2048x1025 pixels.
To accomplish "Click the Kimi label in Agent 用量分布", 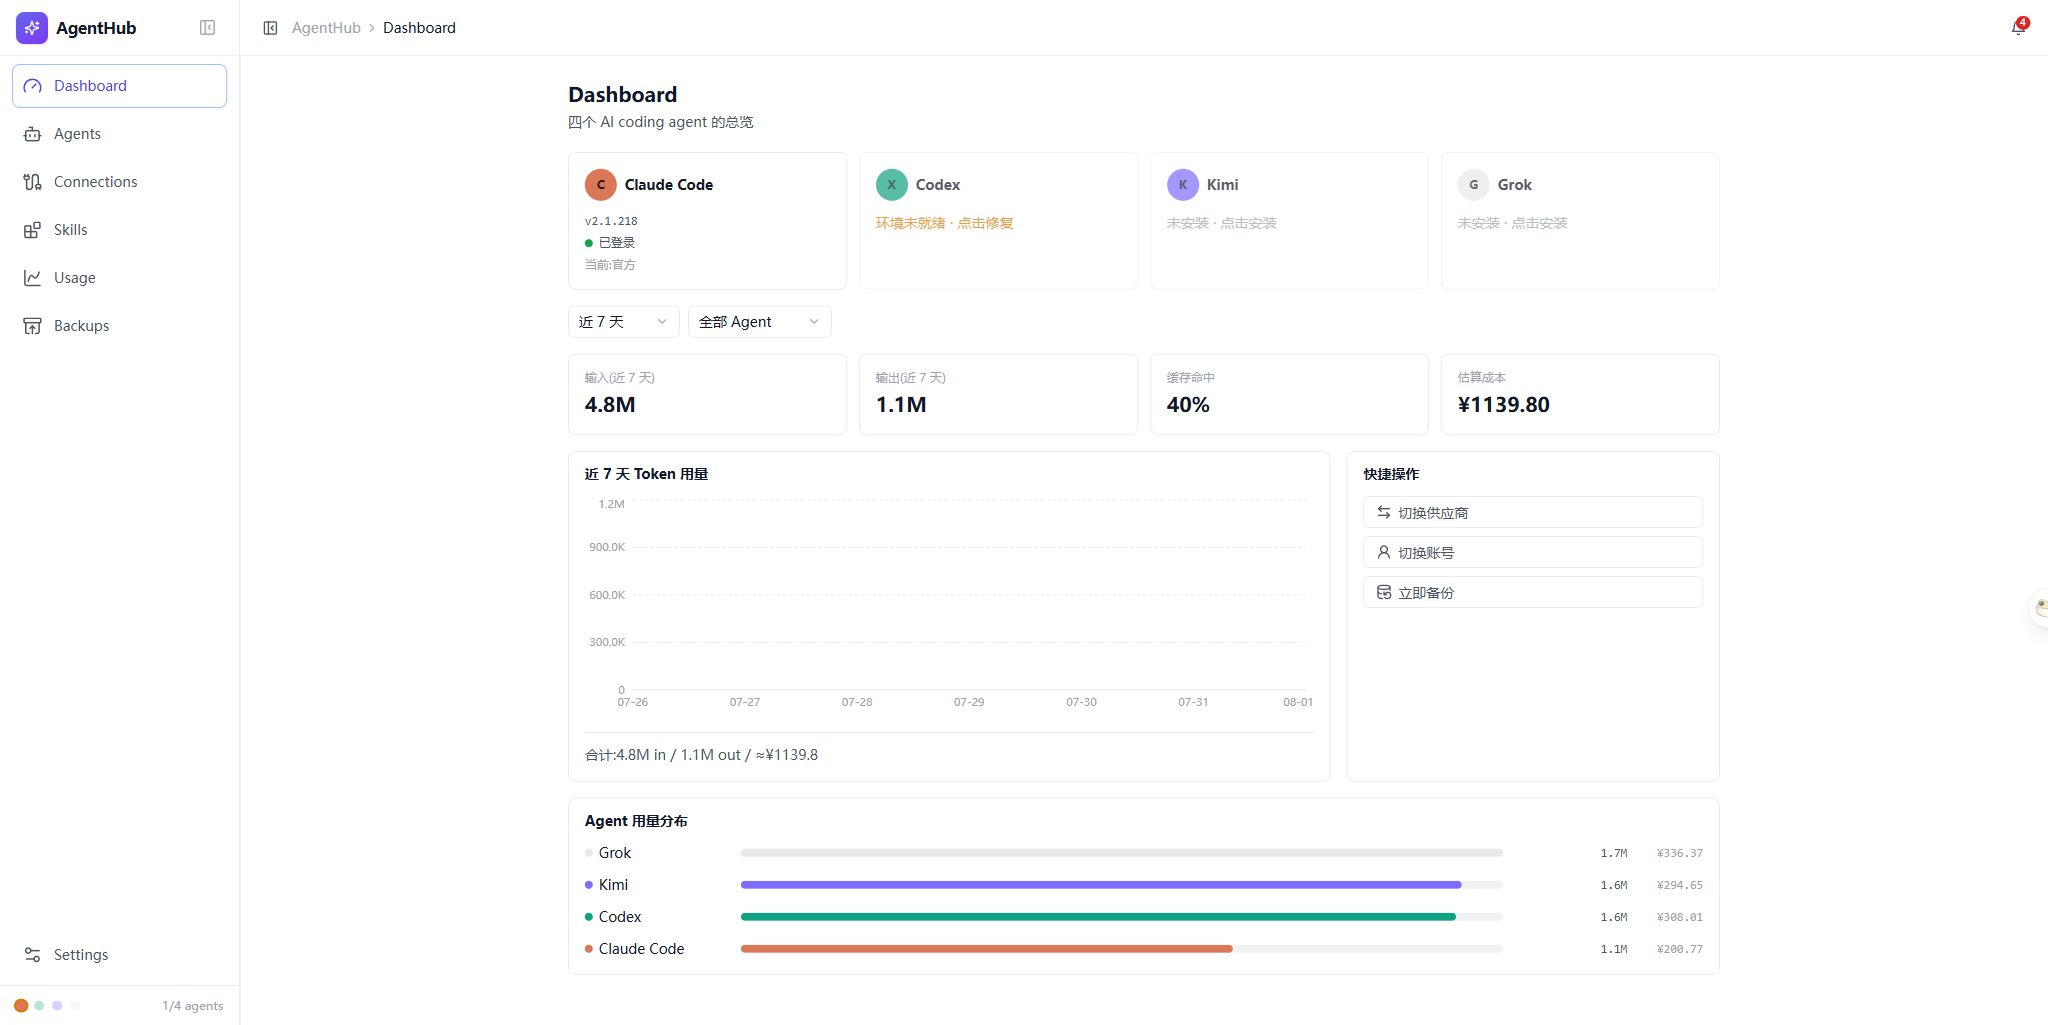I will point(613,885).
